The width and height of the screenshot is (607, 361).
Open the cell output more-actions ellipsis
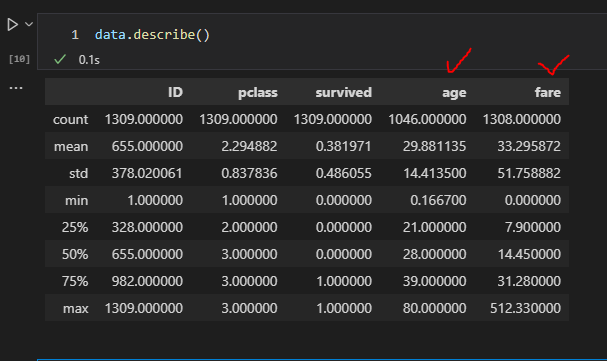[x=16, y=88]
